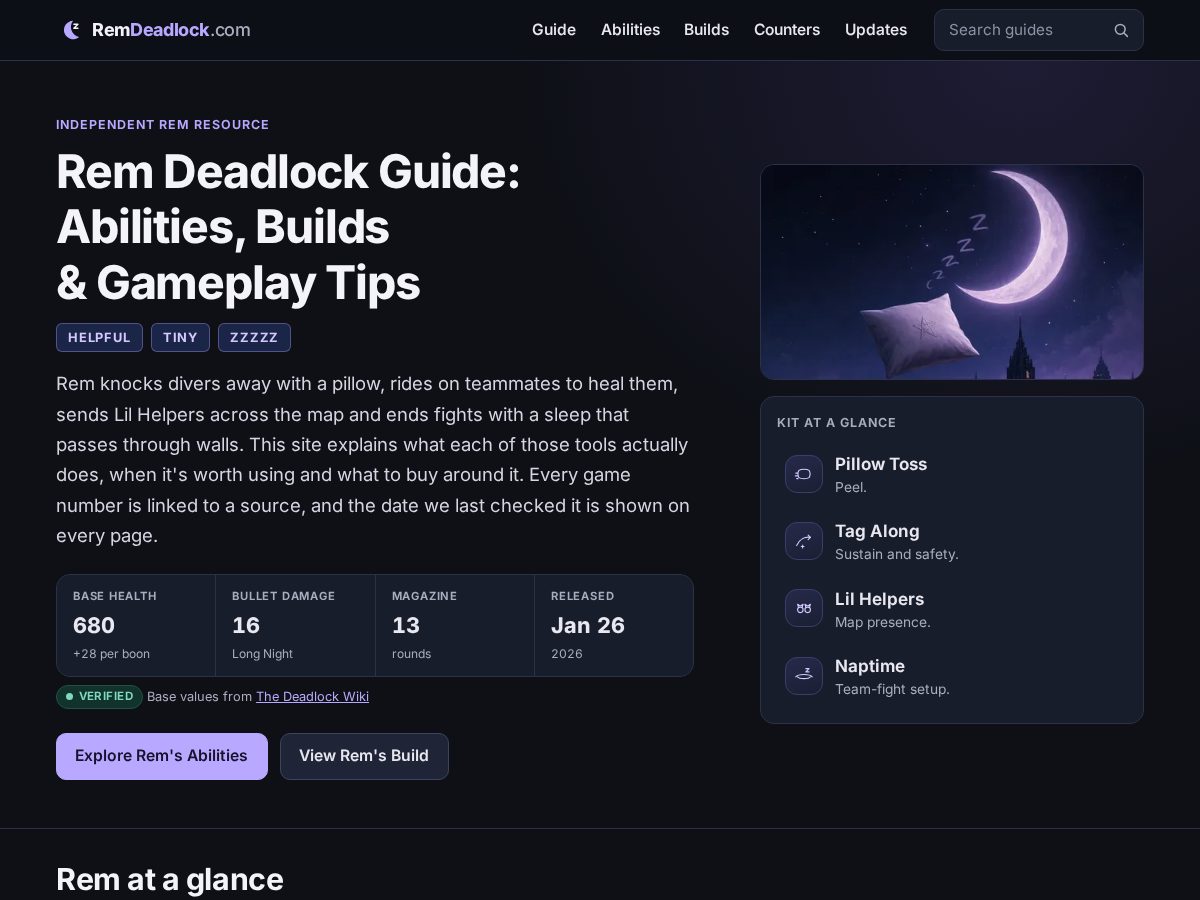Open The Deadlock Wiki source link
Image resolution: width=1200 pixels, height=900 pixels.
312,697
